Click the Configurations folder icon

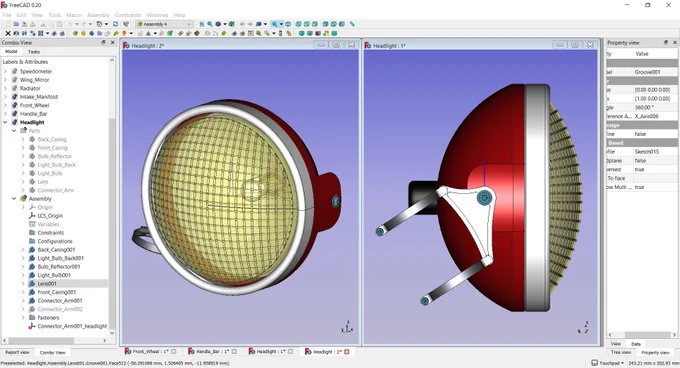32,241
